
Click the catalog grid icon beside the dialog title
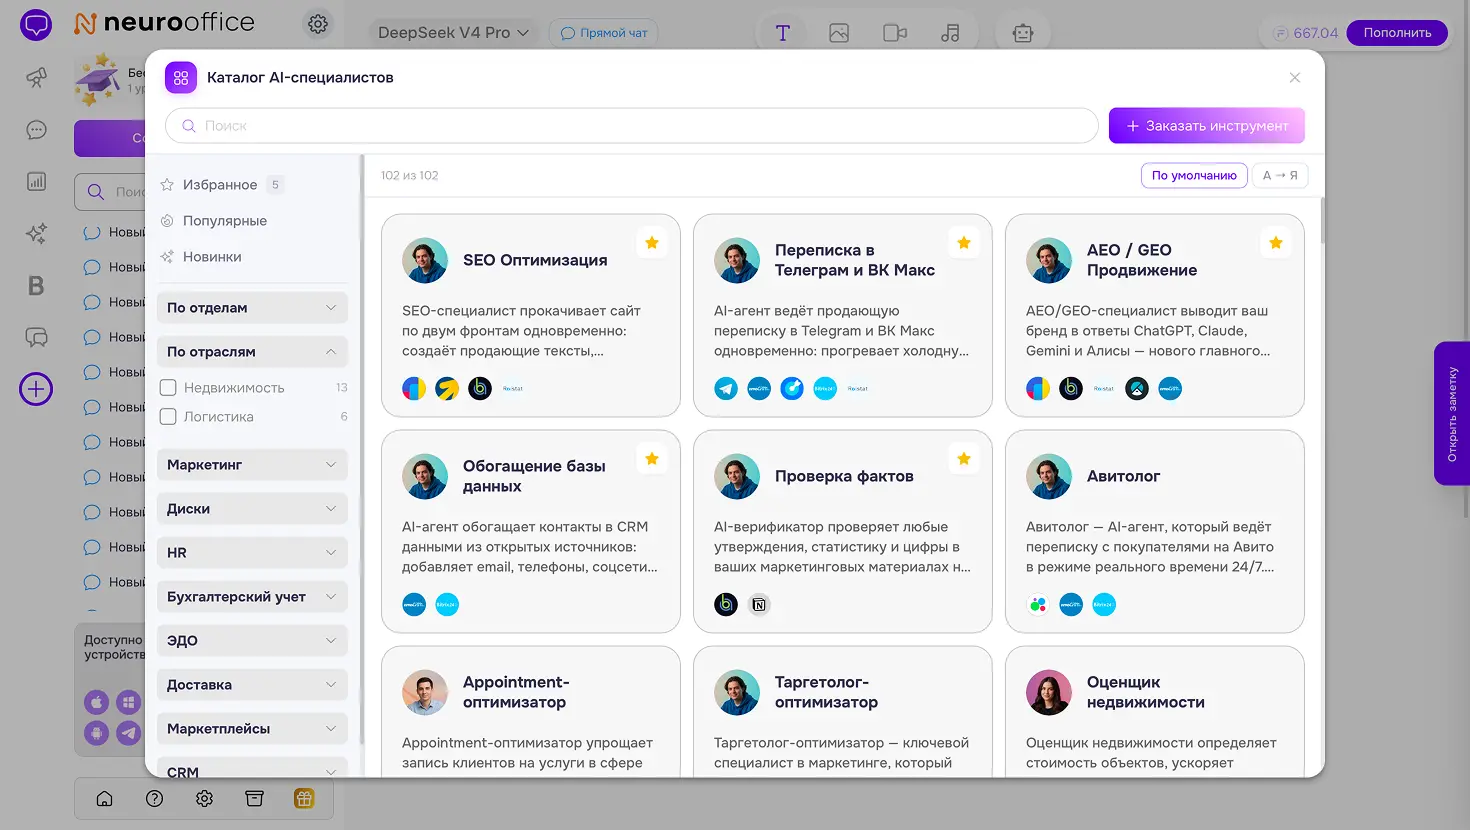click(x=181, y=77)
